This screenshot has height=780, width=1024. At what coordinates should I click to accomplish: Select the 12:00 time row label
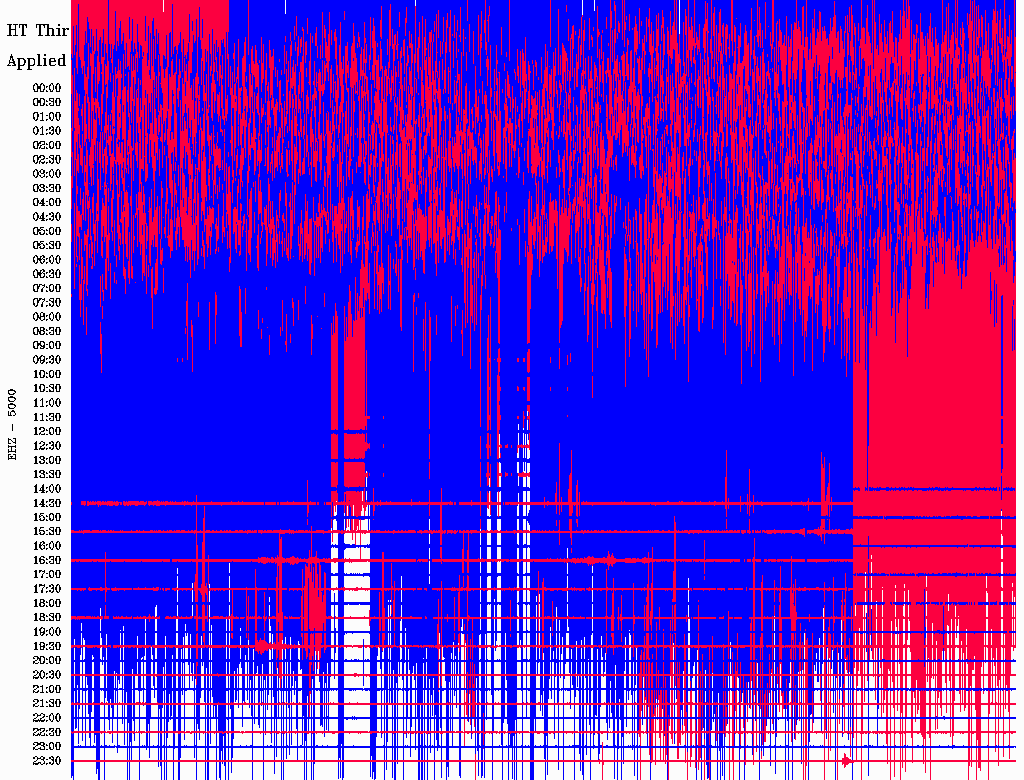coord(47,431)
